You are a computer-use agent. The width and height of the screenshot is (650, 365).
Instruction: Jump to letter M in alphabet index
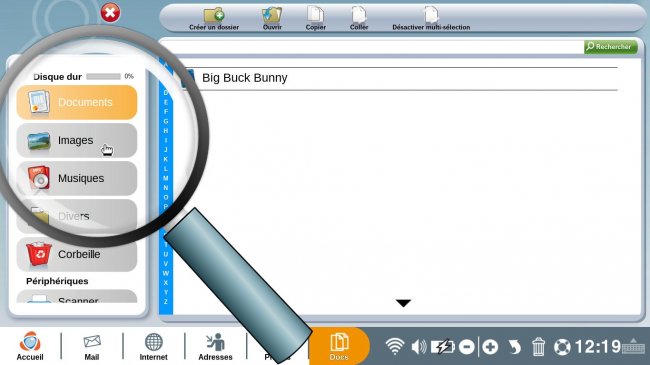pyautogui.click(x=166, y=178)
